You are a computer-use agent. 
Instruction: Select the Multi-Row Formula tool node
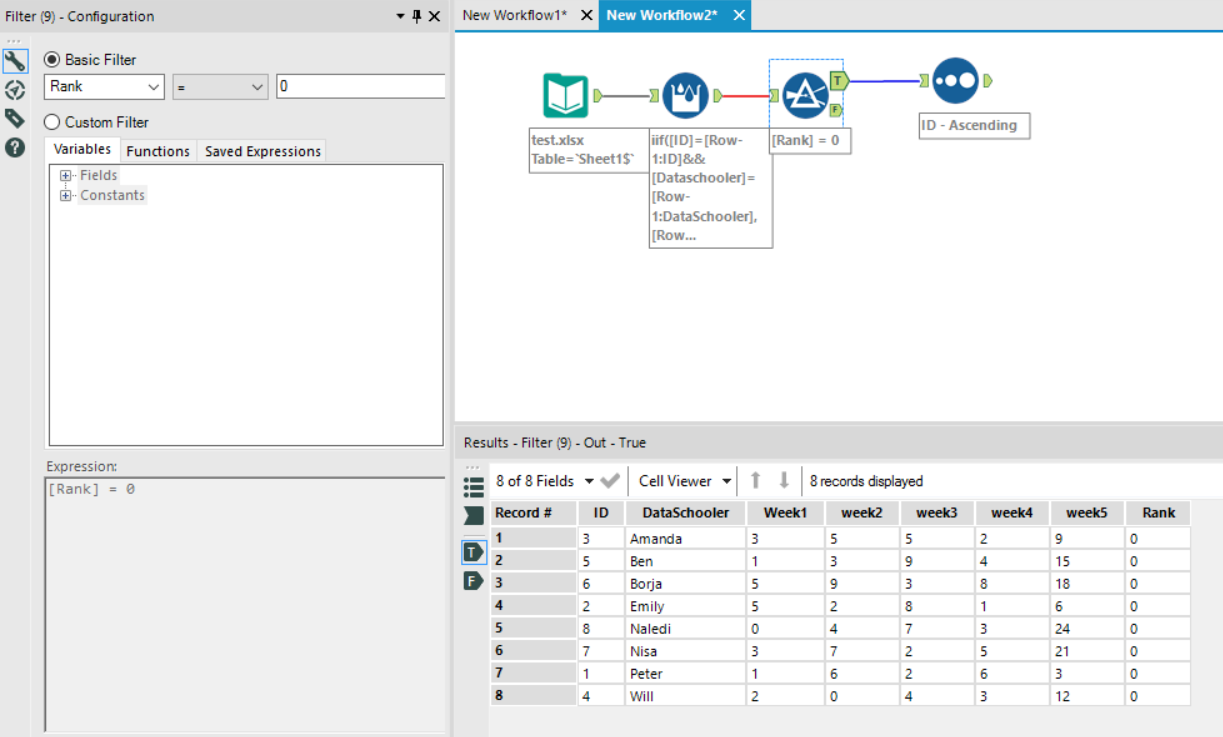(x=685, y=96)
